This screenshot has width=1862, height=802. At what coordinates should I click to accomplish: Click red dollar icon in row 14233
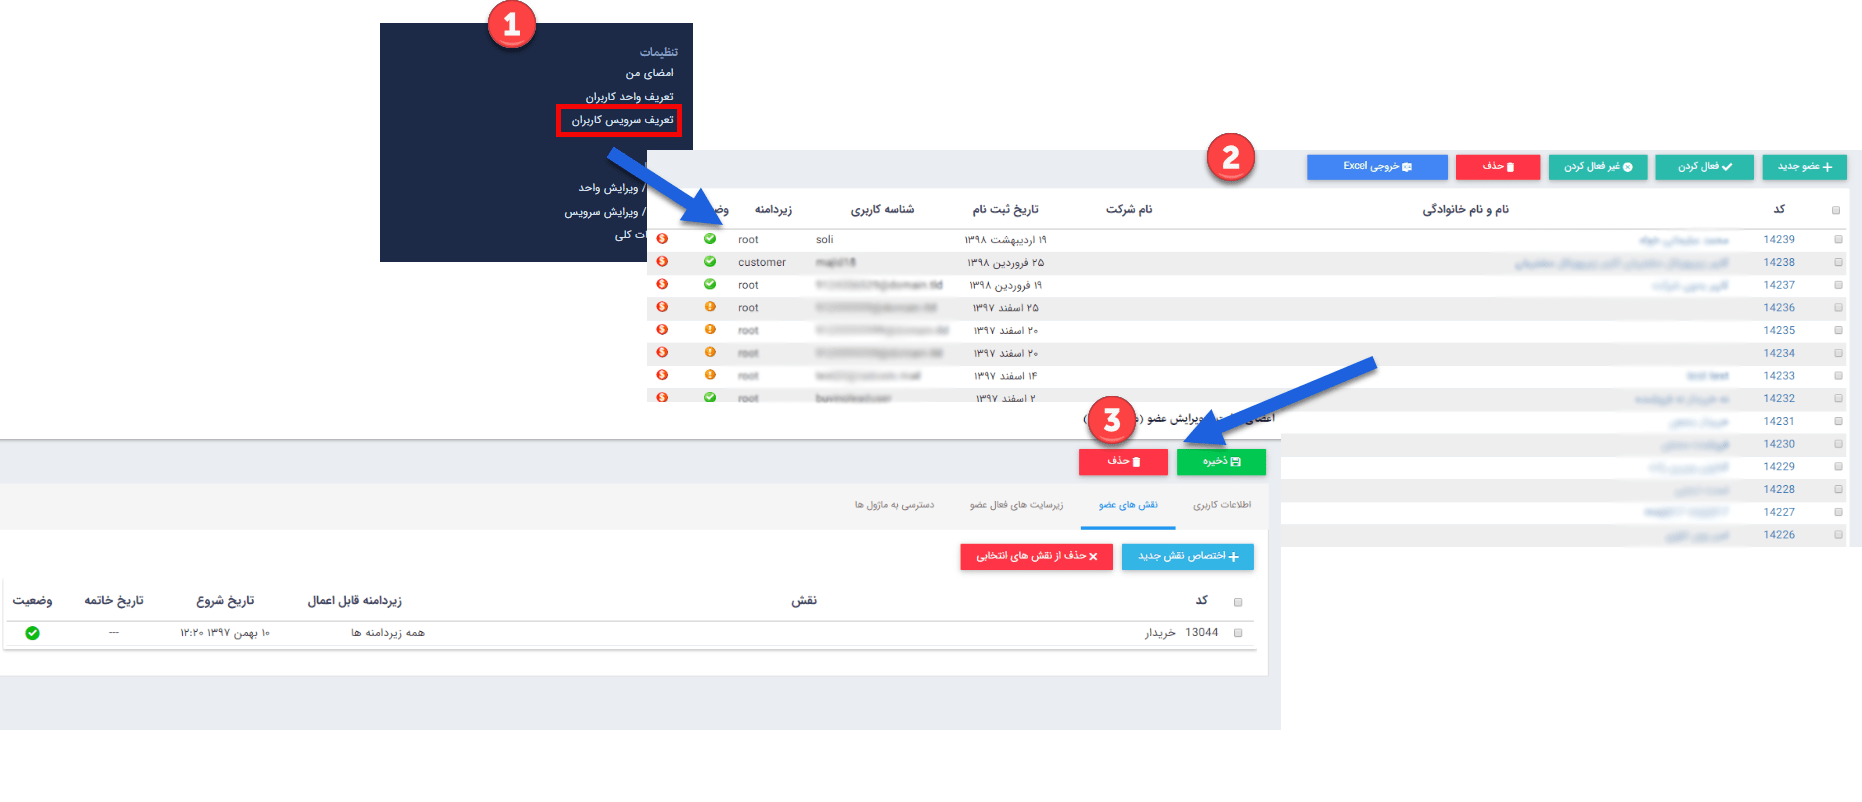click(662, 375)
